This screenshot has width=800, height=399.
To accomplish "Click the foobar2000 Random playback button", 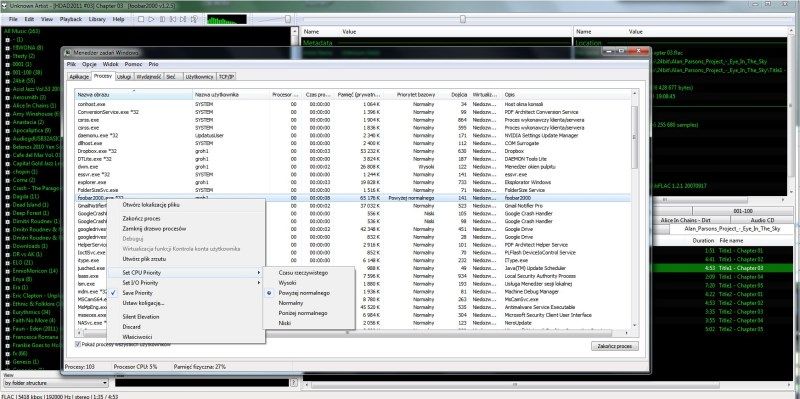I will tap(194, 19).
